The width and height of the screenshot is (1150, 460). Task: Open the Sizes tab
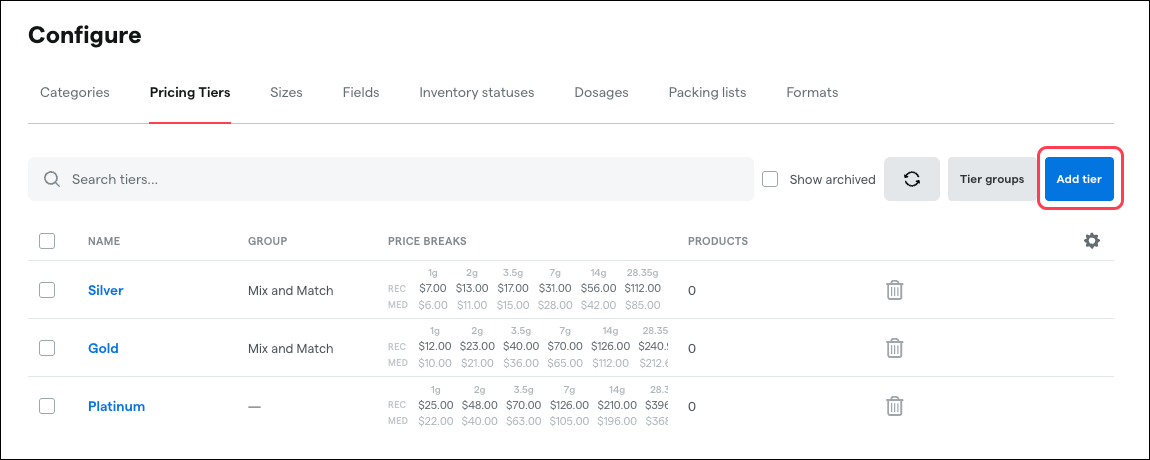(286, 92)
